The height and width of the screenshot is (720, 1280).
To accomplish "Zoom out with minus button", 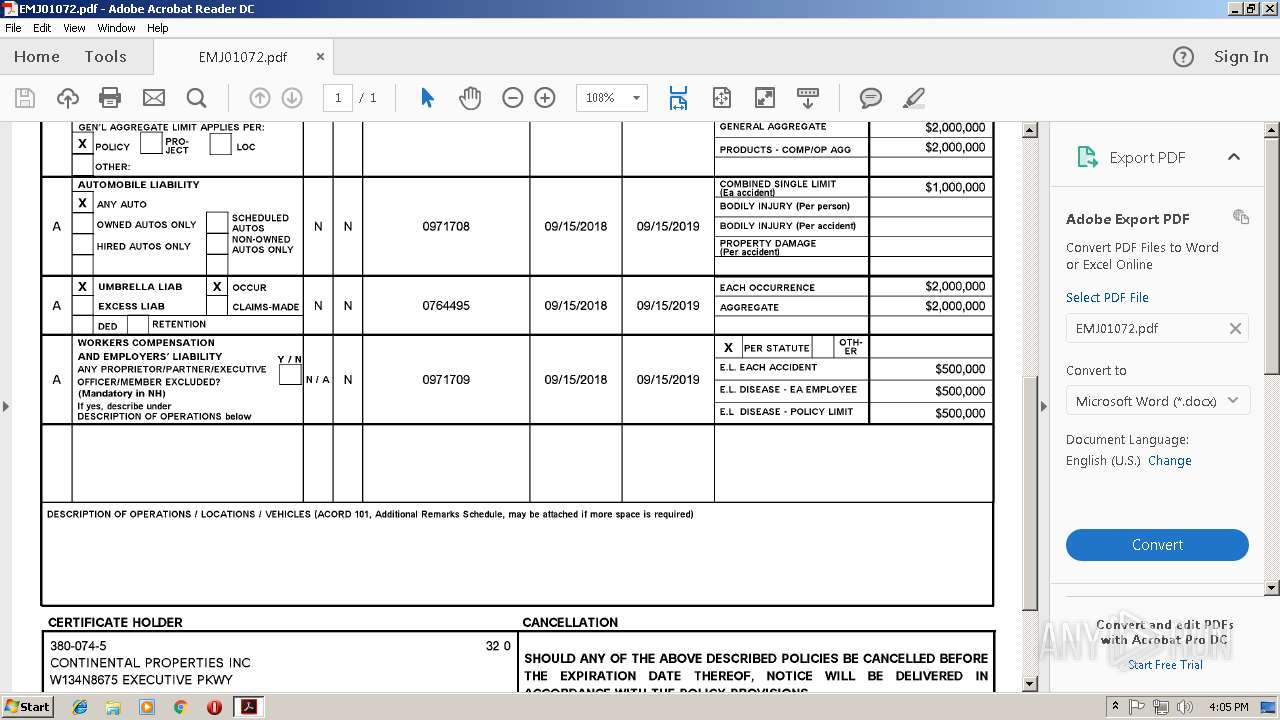I will [x=512, y=98].
